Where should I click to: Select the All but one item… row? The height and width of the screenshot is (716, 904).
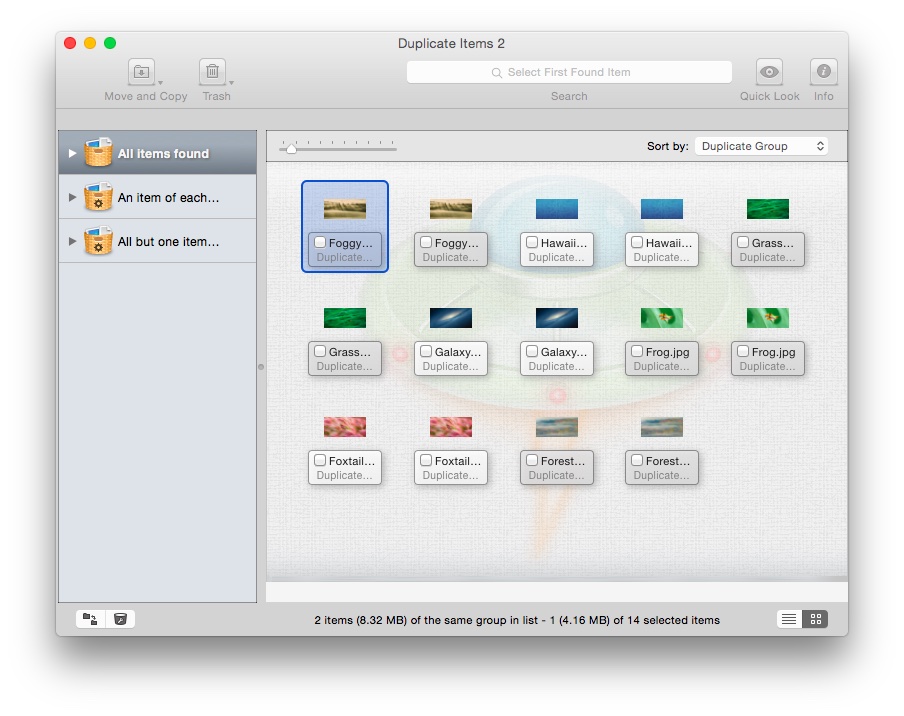(157, 242)
